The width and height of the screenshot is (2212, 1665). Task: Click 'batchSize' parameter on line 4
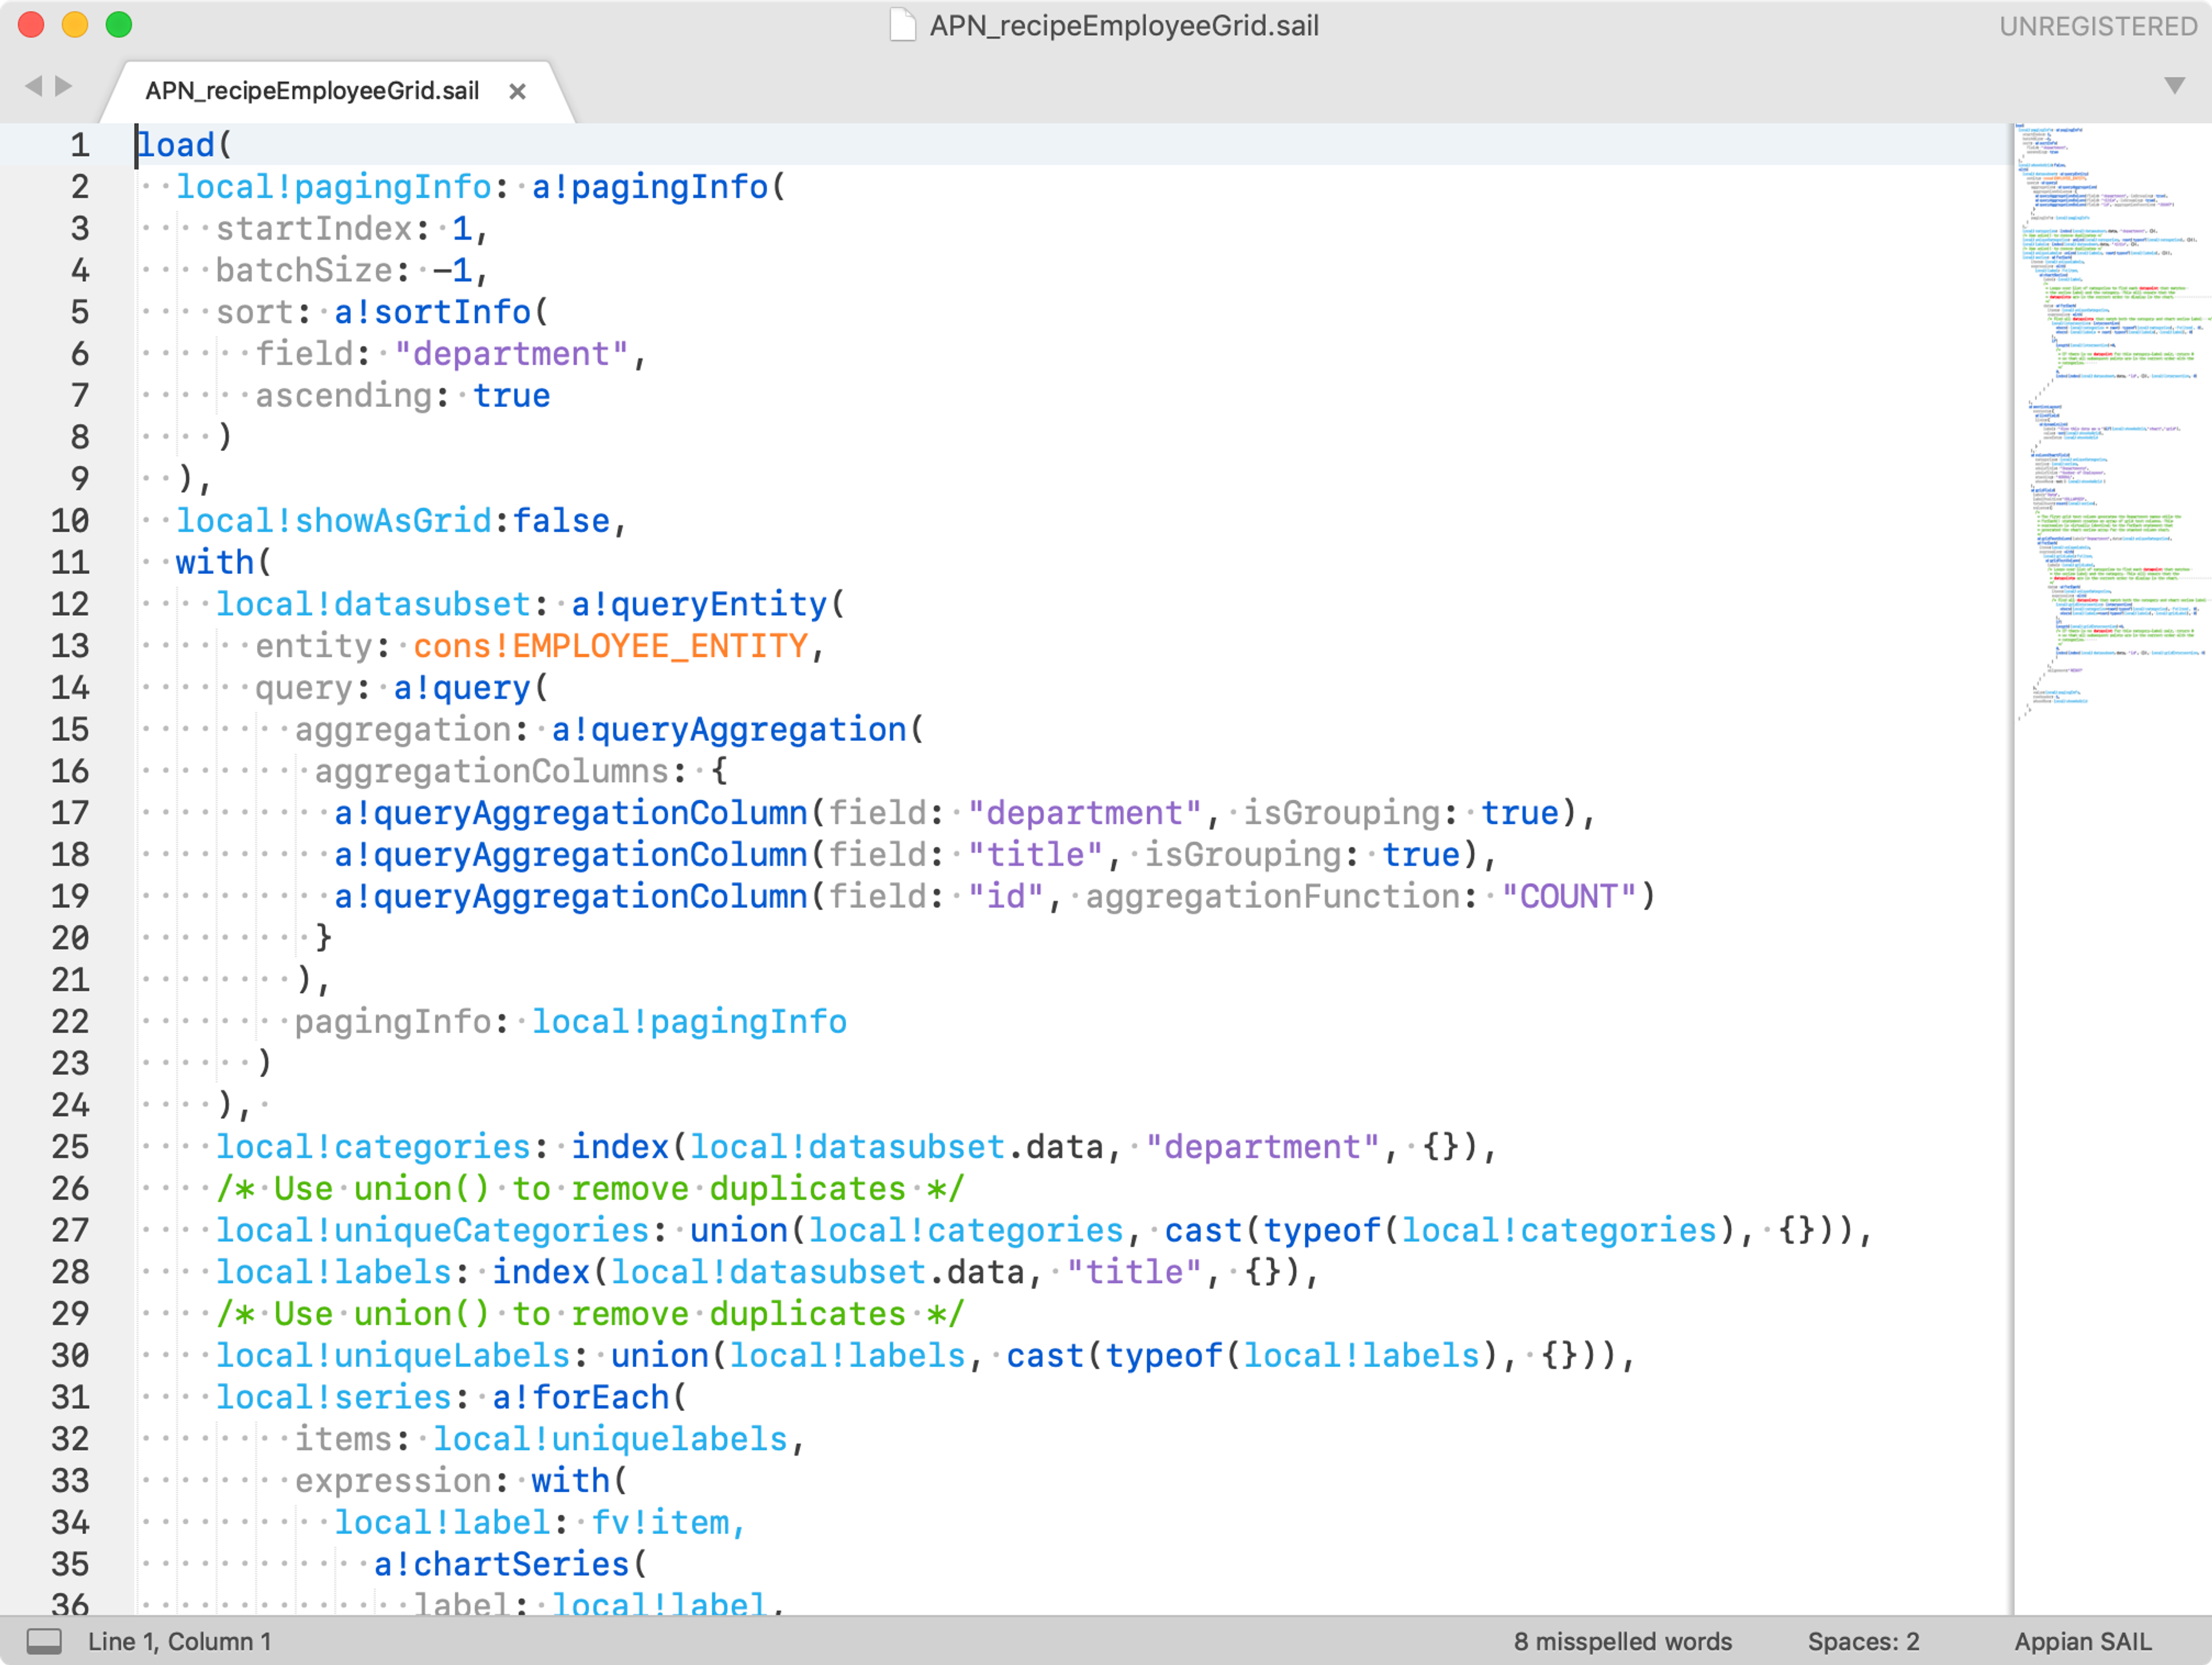[x=304, y=271]
